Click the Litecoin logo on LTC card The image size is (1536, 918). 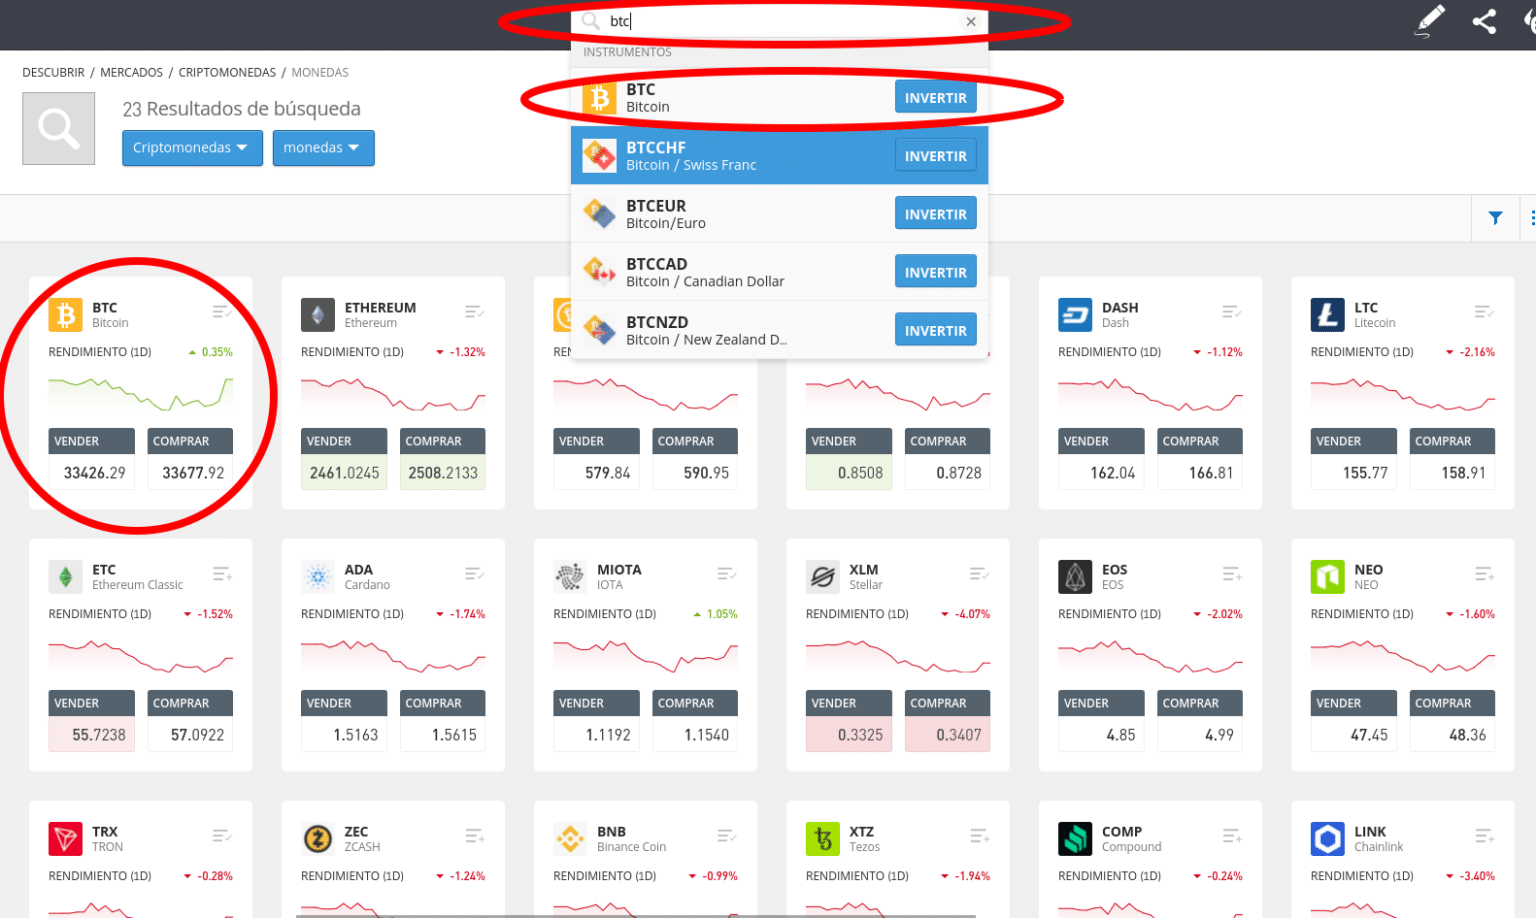click(1327, 315)
